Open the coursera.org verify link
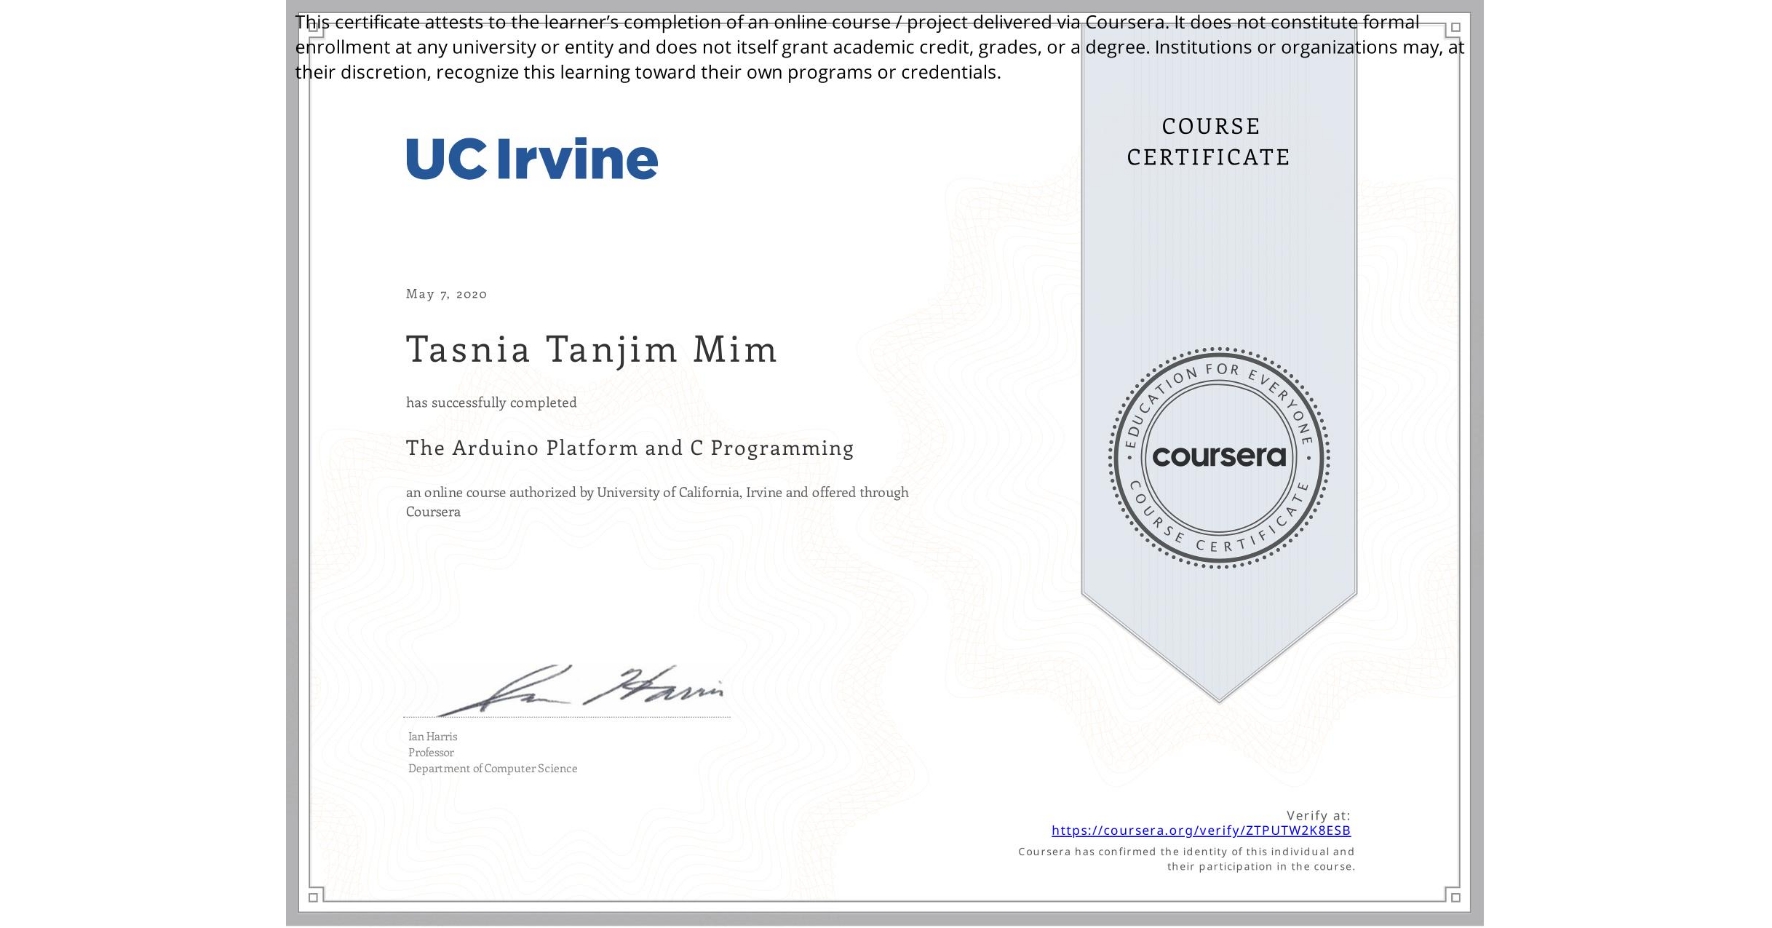The width and height of the screenshot is (1772, 928). point(1201,831)
